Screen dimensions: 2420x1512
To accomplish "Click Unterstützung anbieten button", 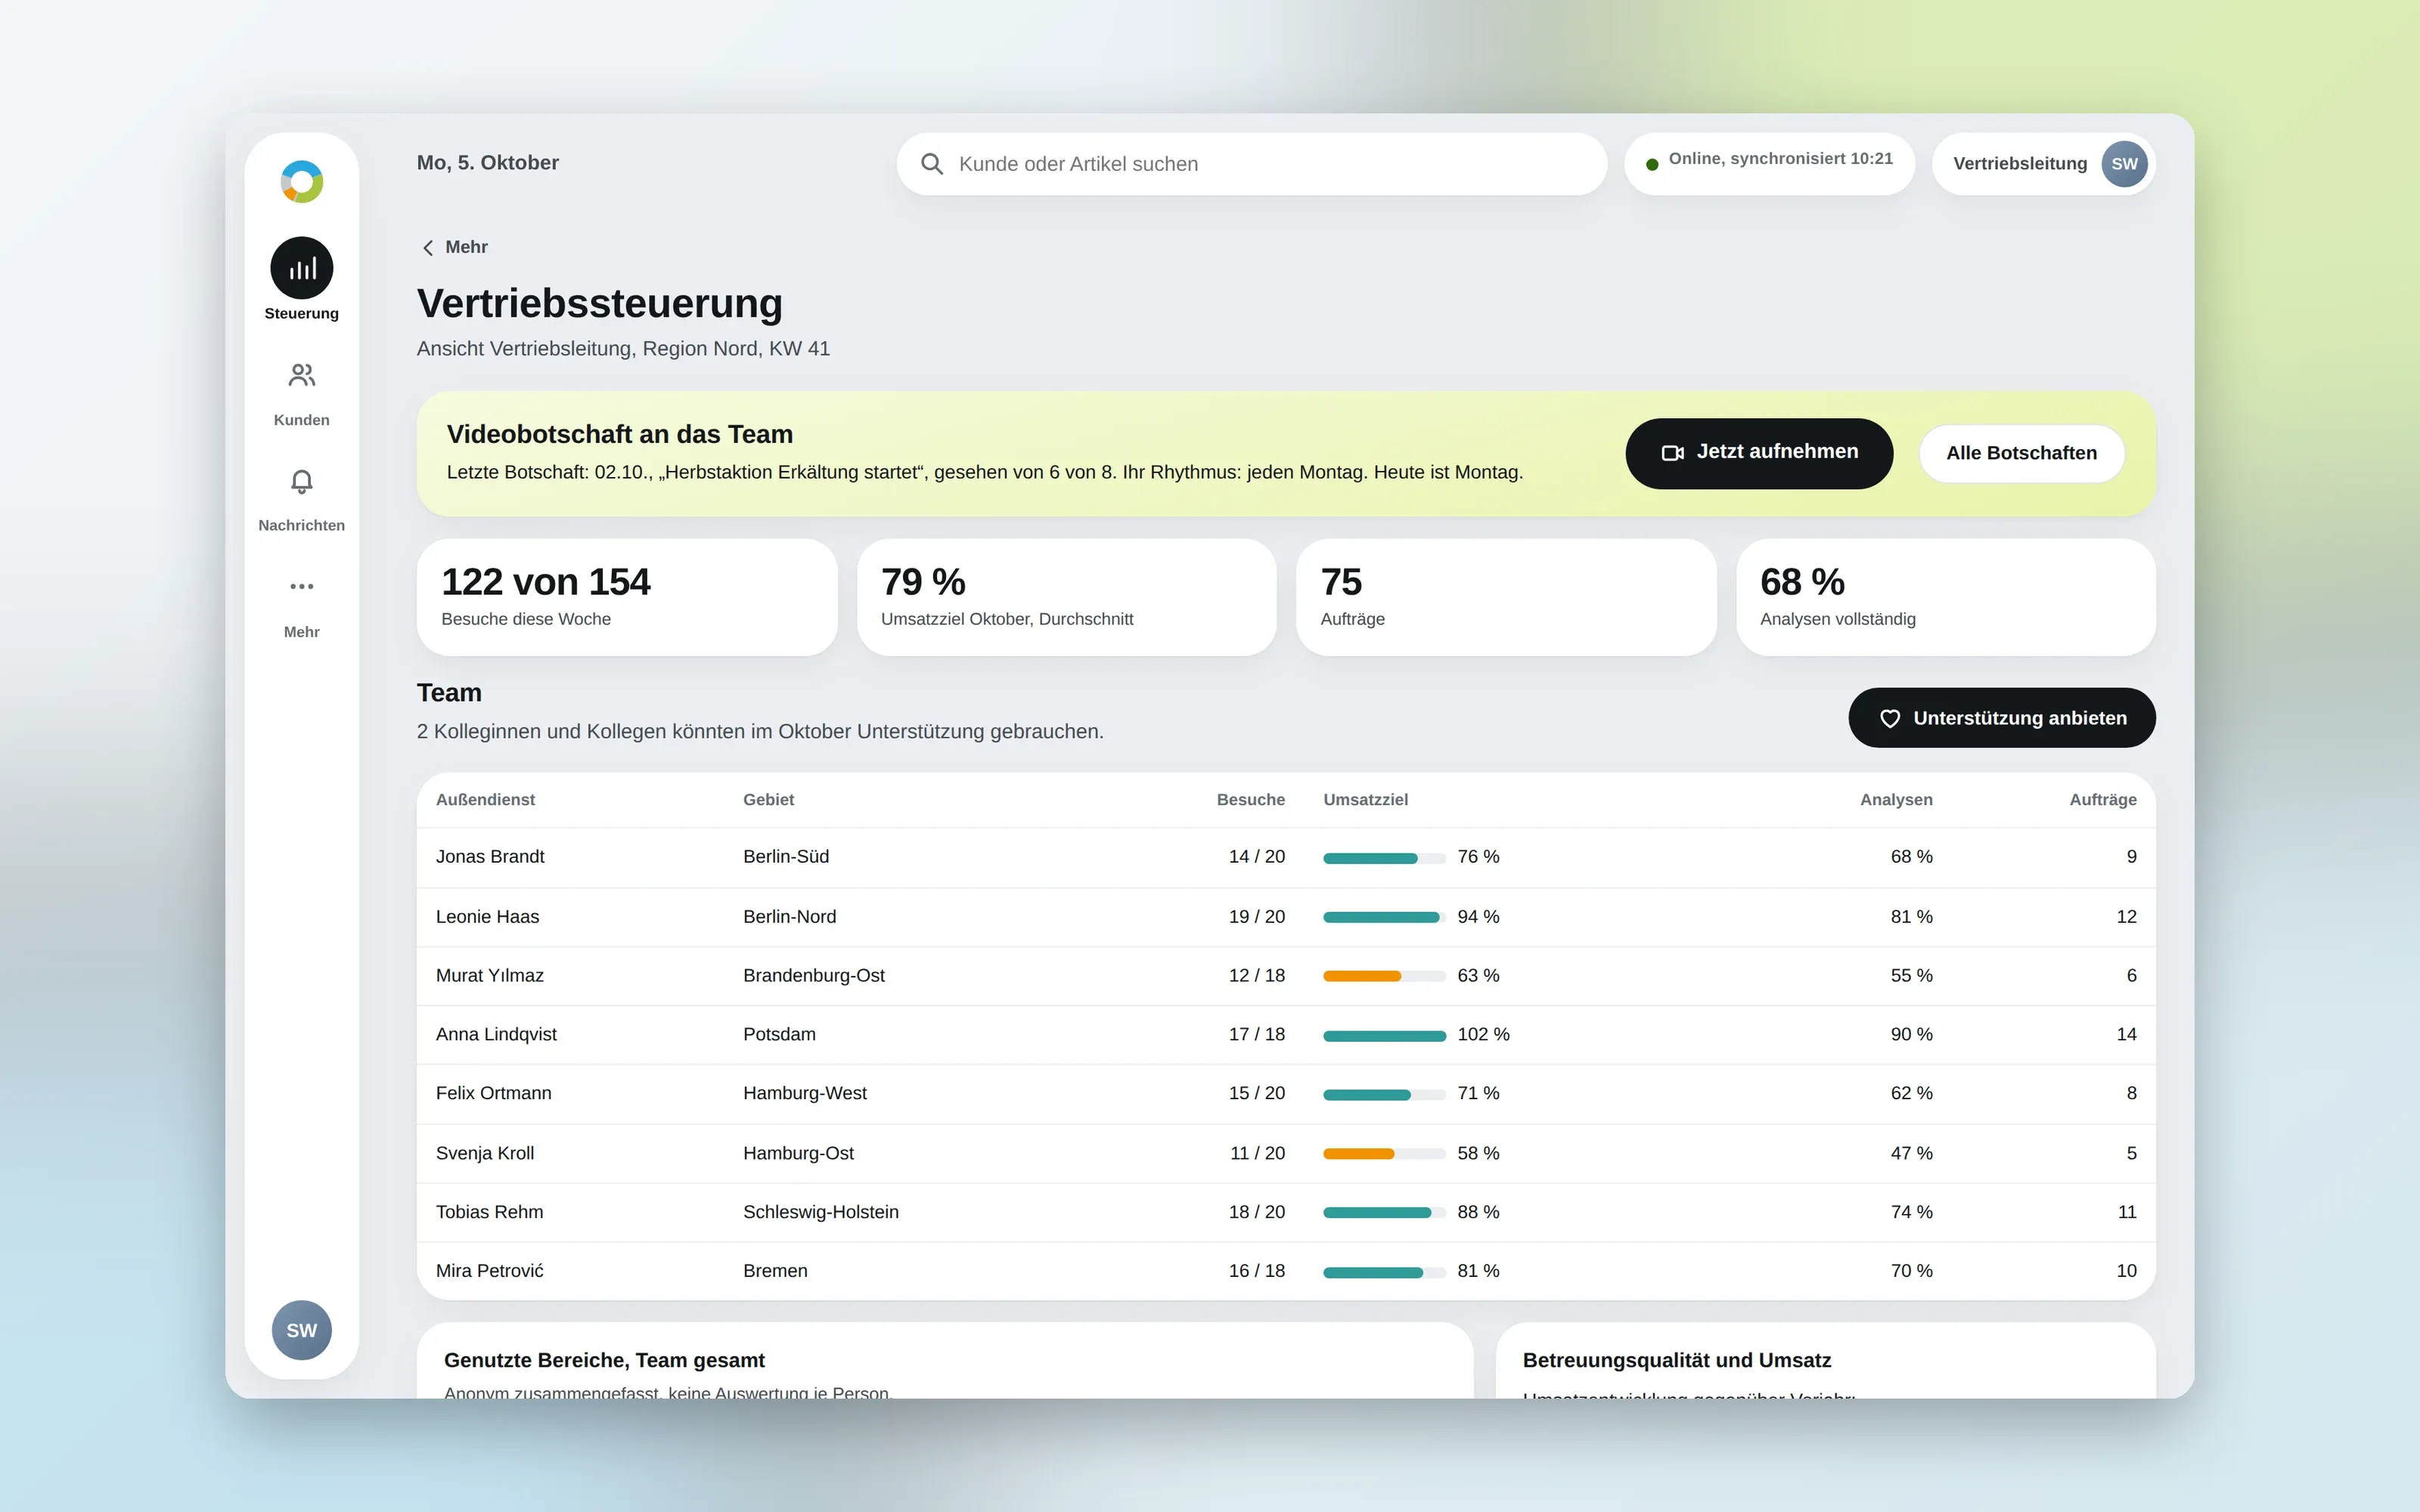I will click(x=2001, y=717).
